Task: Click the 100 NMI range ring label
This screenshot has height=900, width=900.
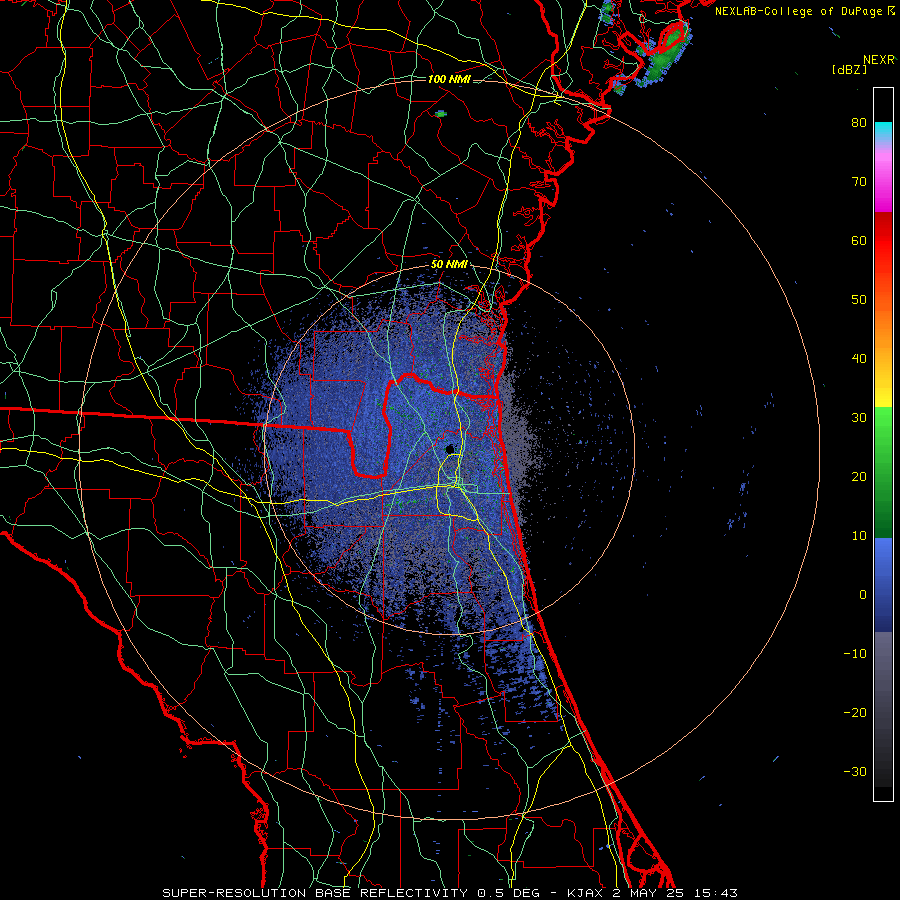Action: click(x=448, y=79)
